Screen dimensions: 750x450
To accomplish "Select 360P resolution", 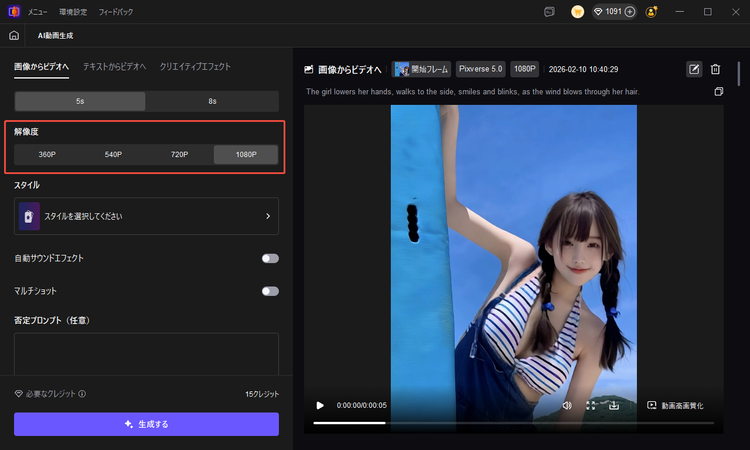I will point(47,154).
